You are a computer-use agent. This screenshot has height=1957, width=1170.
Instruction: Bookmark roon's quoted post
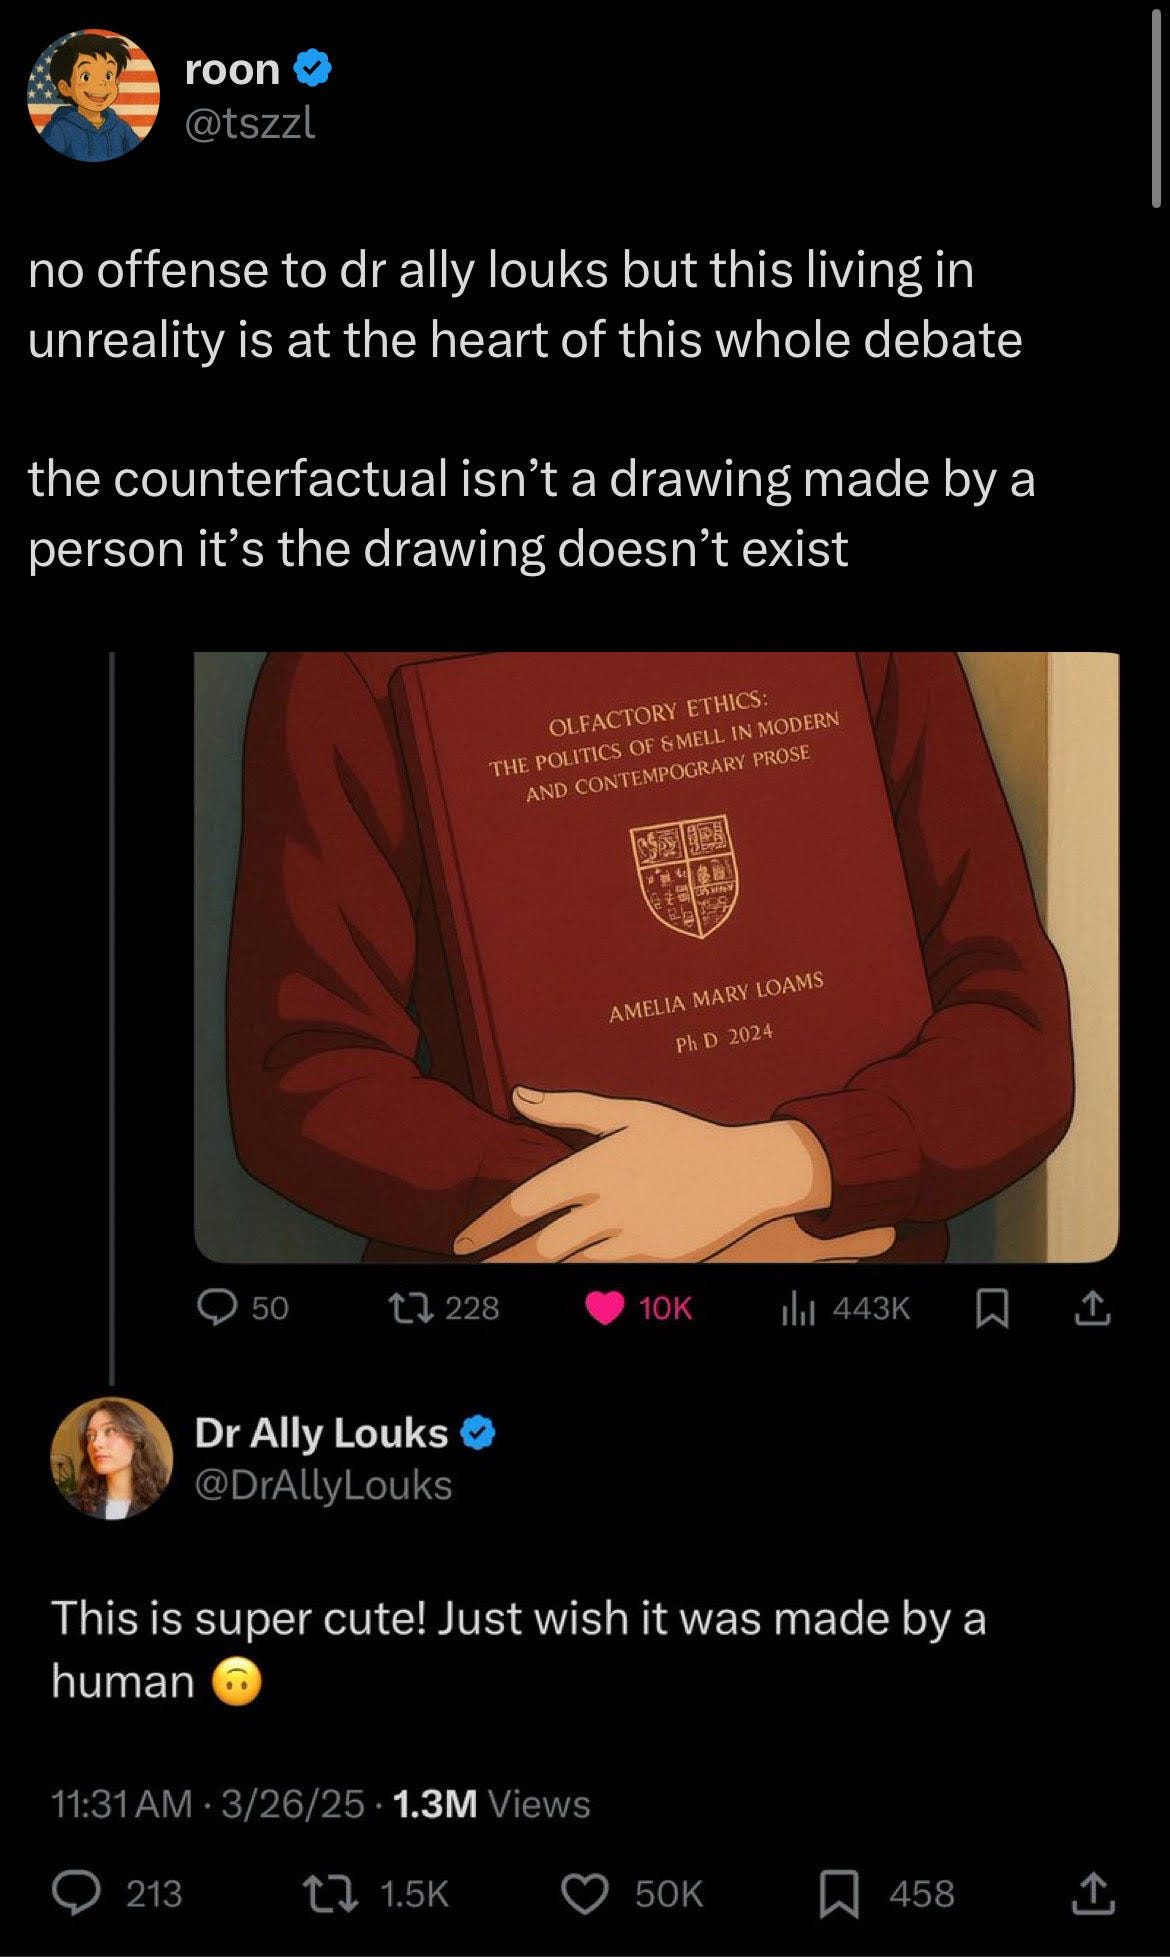990,1308
